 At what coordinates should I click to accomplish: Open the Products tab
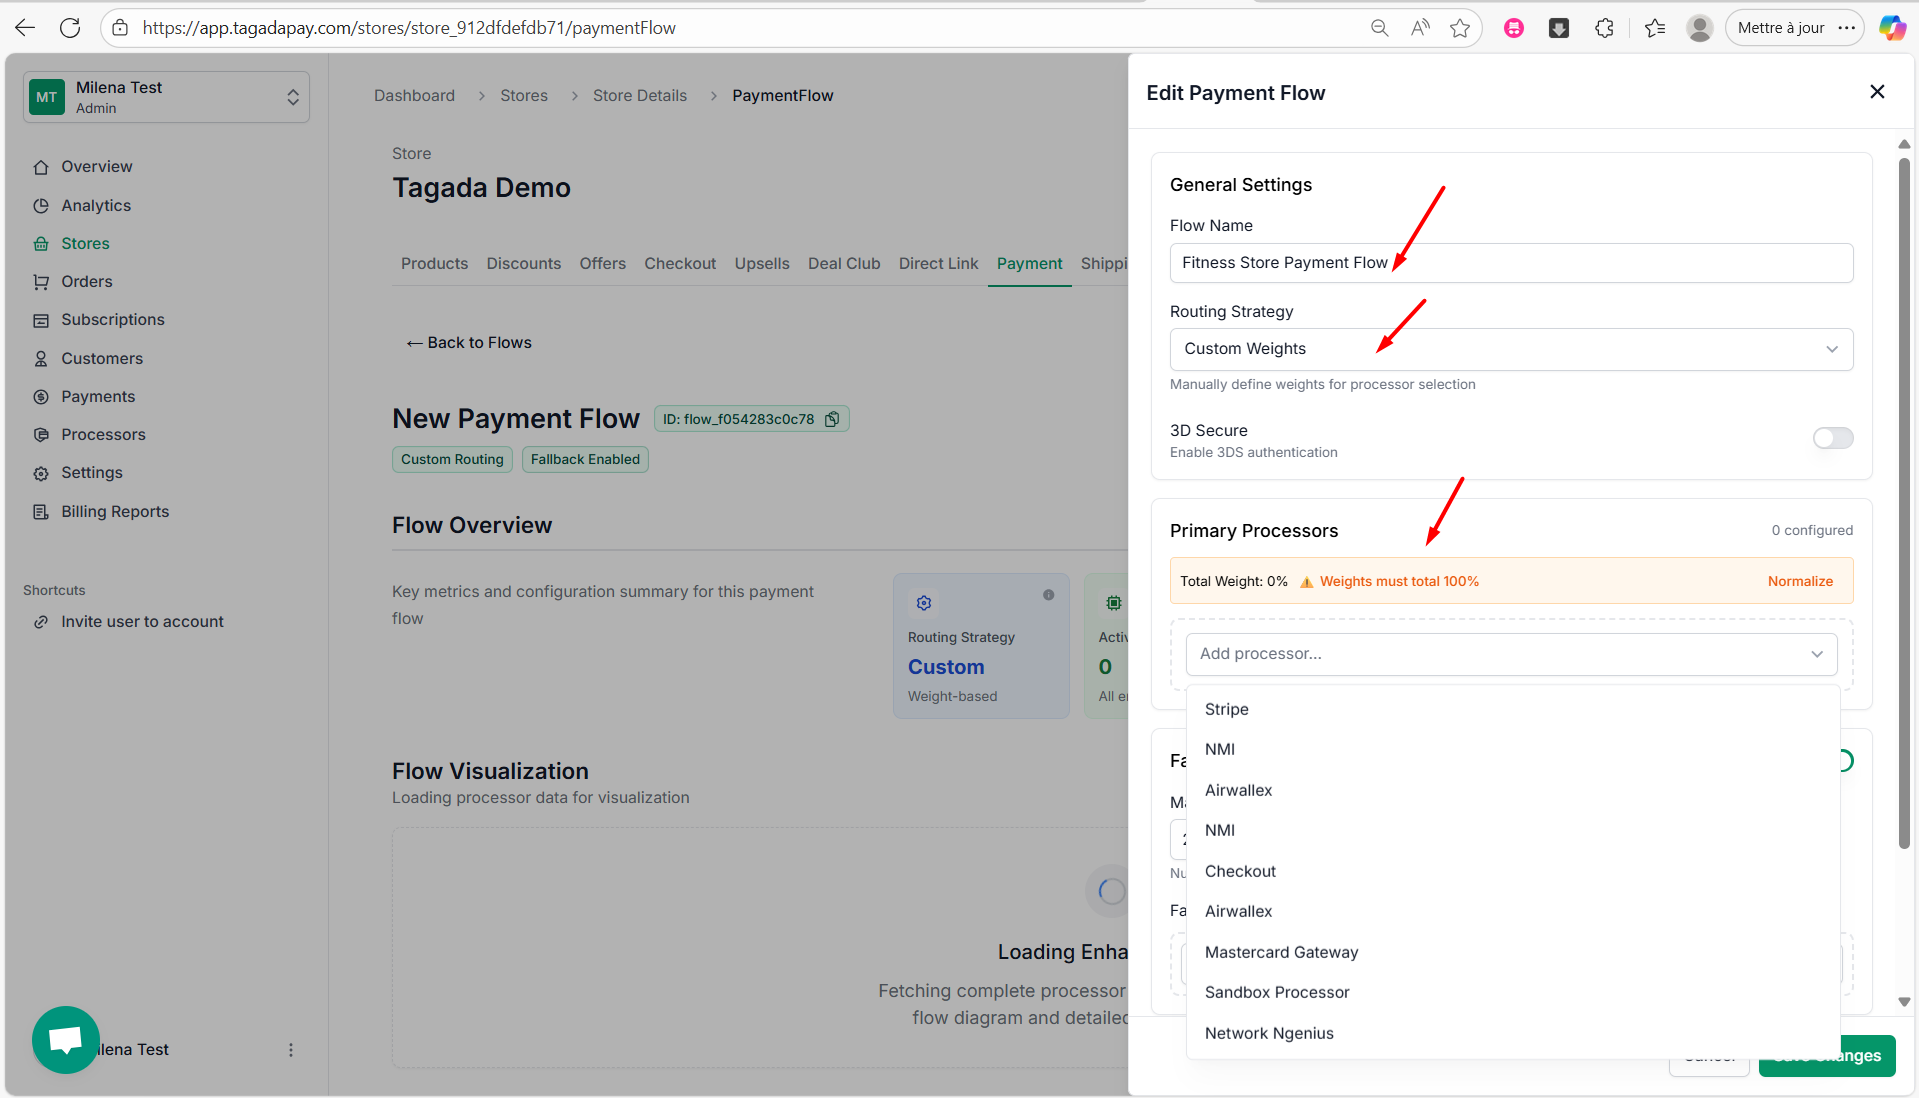[x=434, y=263]
